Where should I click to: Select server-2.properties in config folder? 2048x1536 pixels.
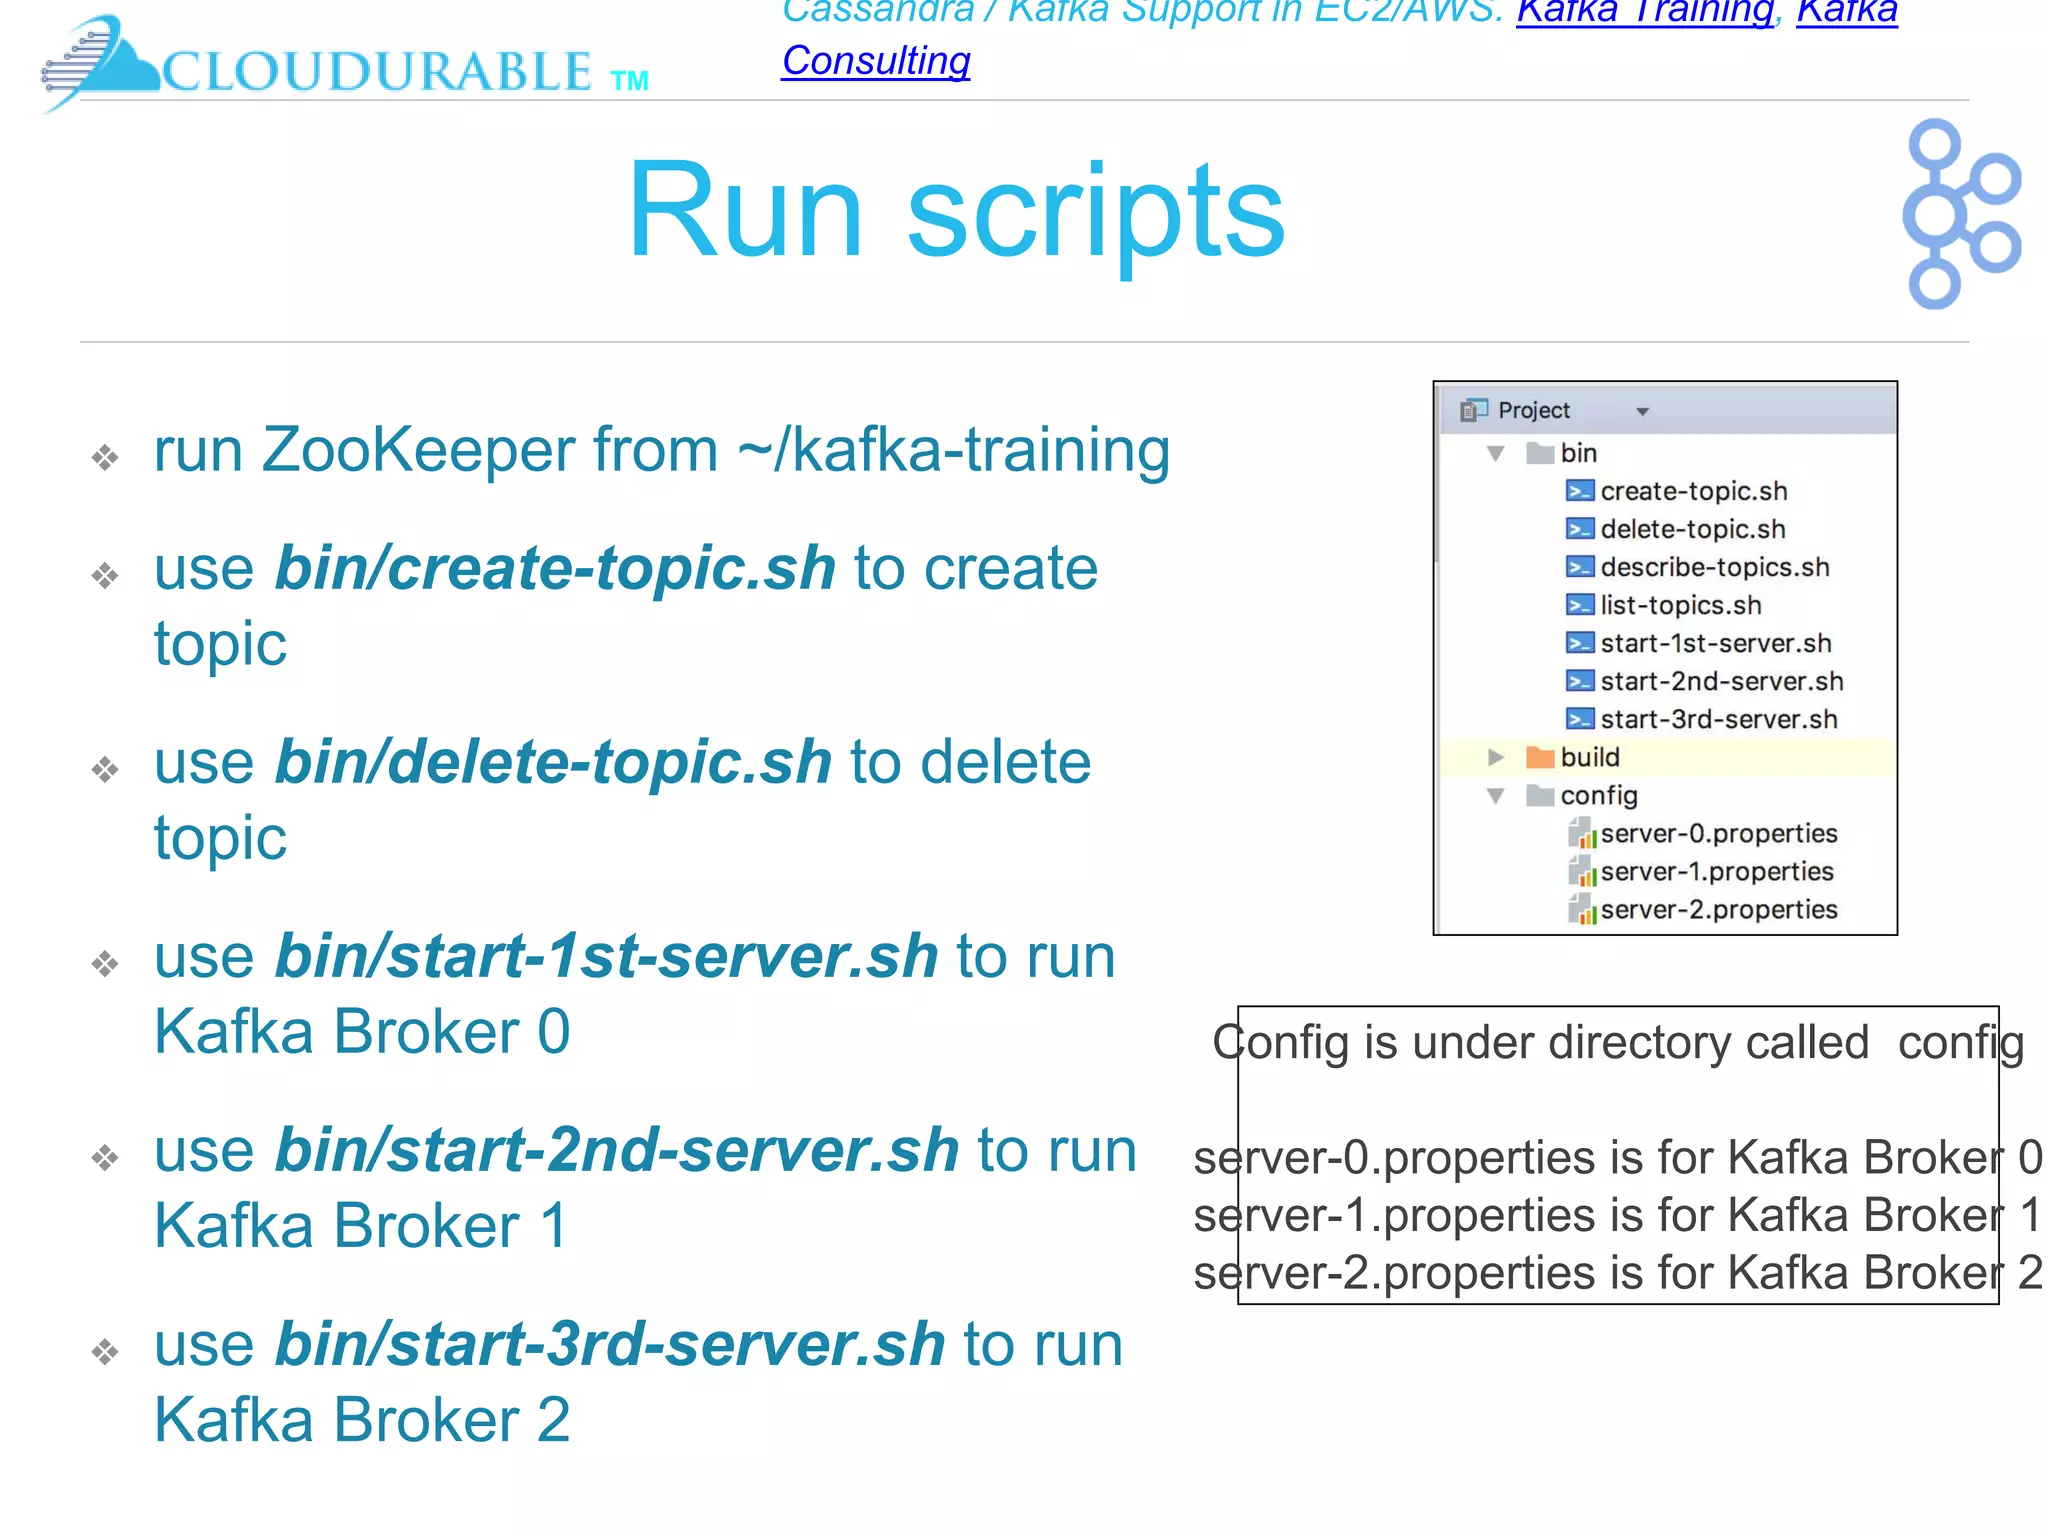click(x=1718, y=909)
